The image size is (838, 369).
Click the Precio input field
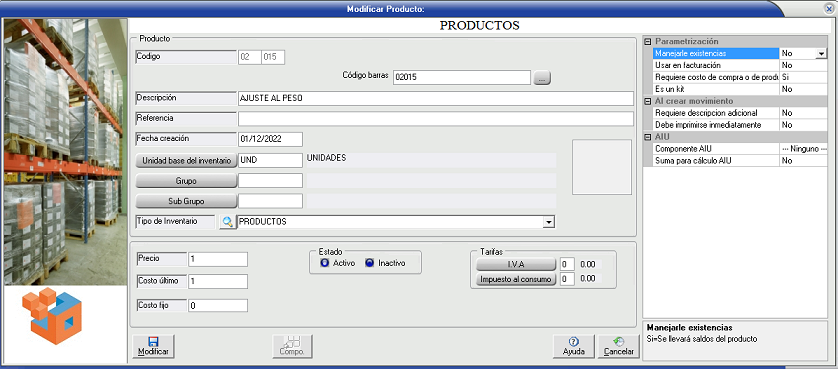218,259
